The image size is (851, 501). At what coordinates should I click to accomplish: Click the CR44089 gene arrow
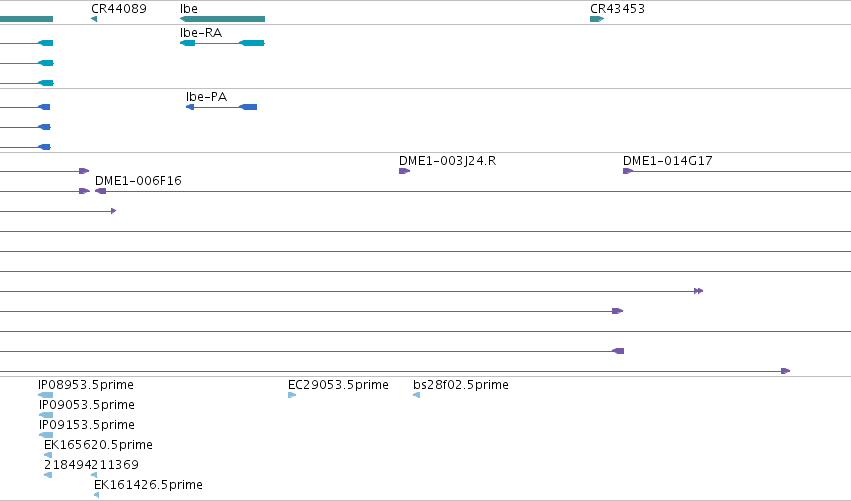point(94,19)
